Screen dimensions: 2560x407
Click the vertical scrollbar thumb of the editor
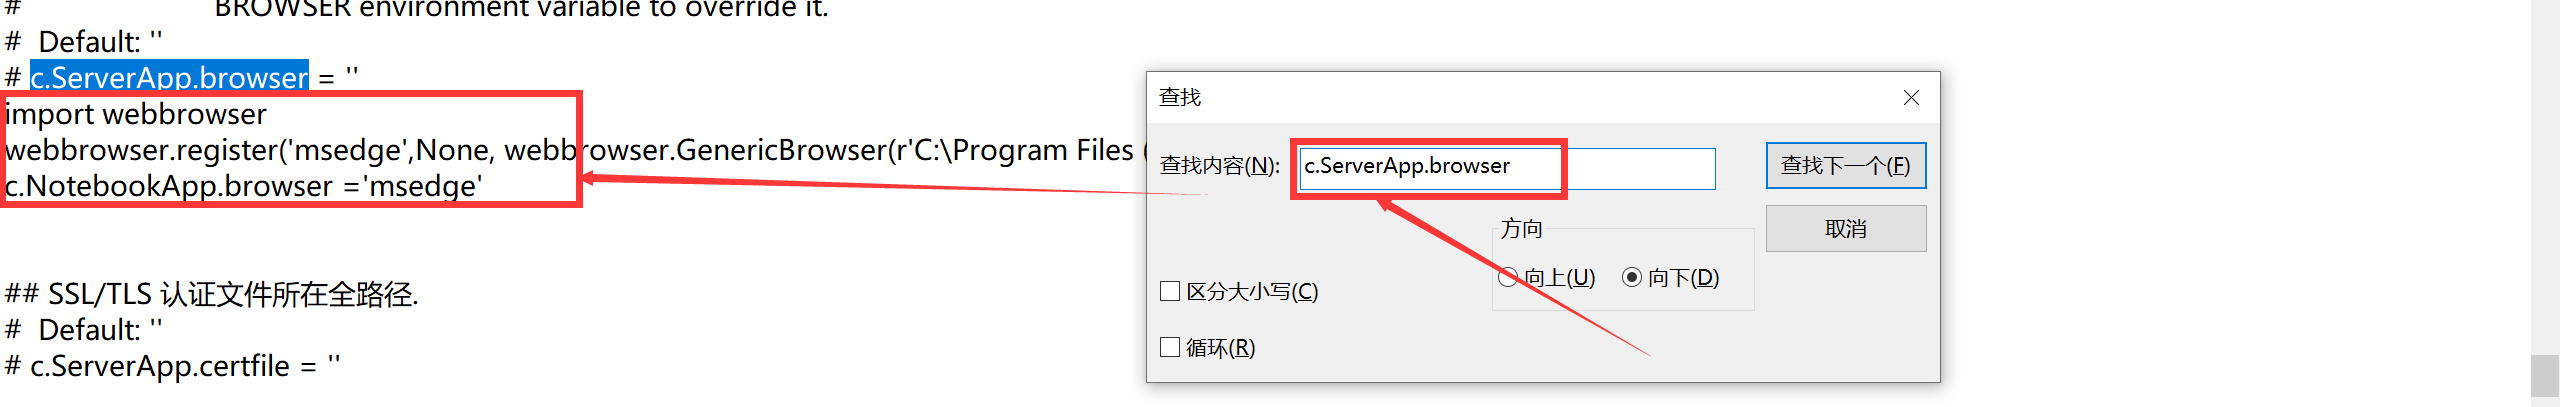pos(2545,376)
